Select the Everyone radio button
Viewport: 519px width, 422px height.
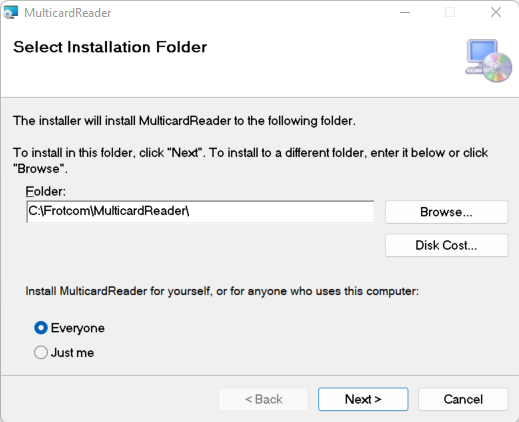[x=41, y=328]
